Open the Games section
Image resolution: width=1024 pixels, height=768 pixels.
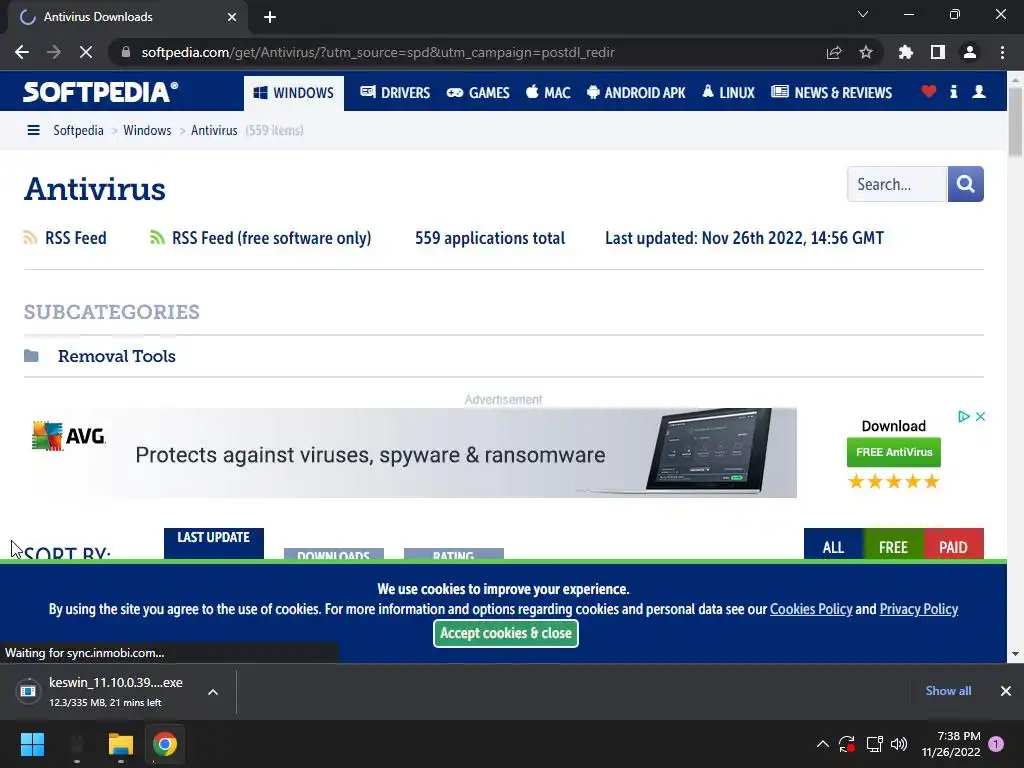point(478,93)
